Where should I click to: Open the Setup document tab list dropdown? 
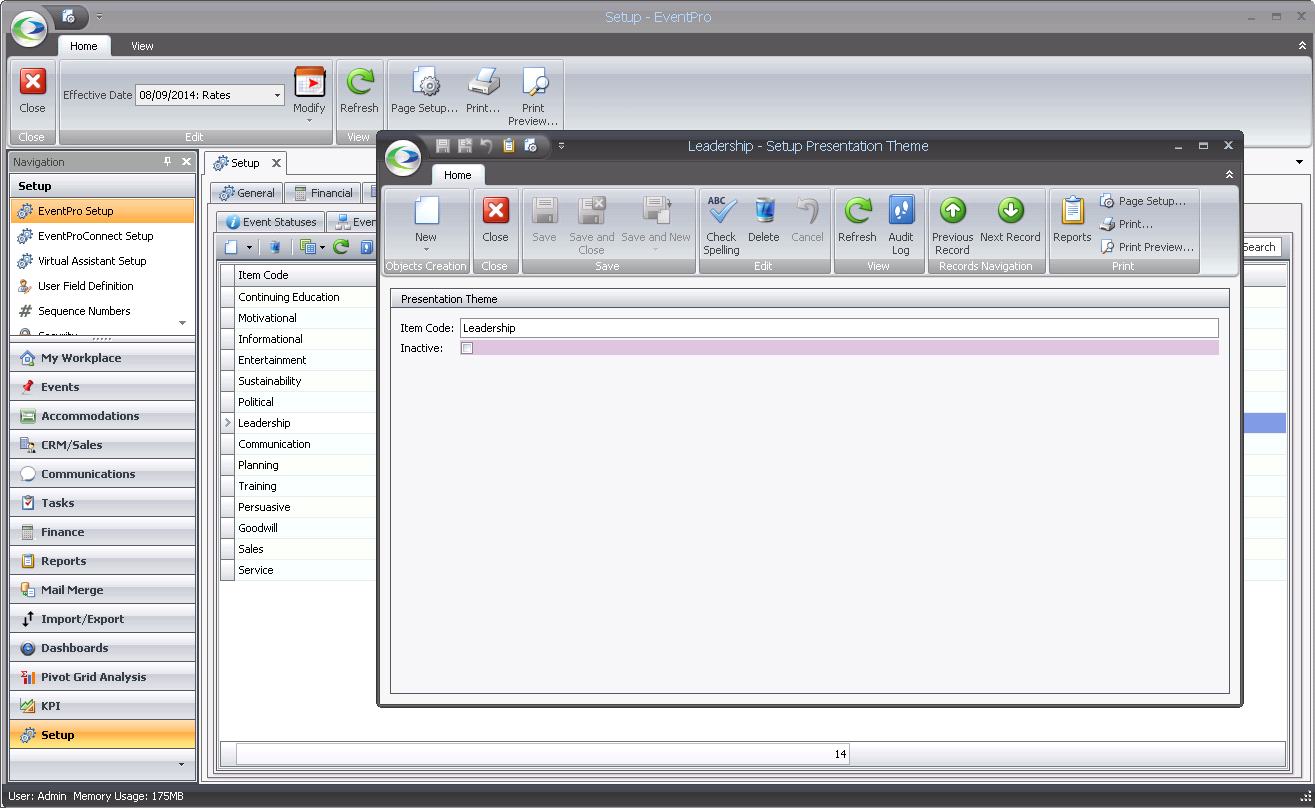(x=1299, y=162)
